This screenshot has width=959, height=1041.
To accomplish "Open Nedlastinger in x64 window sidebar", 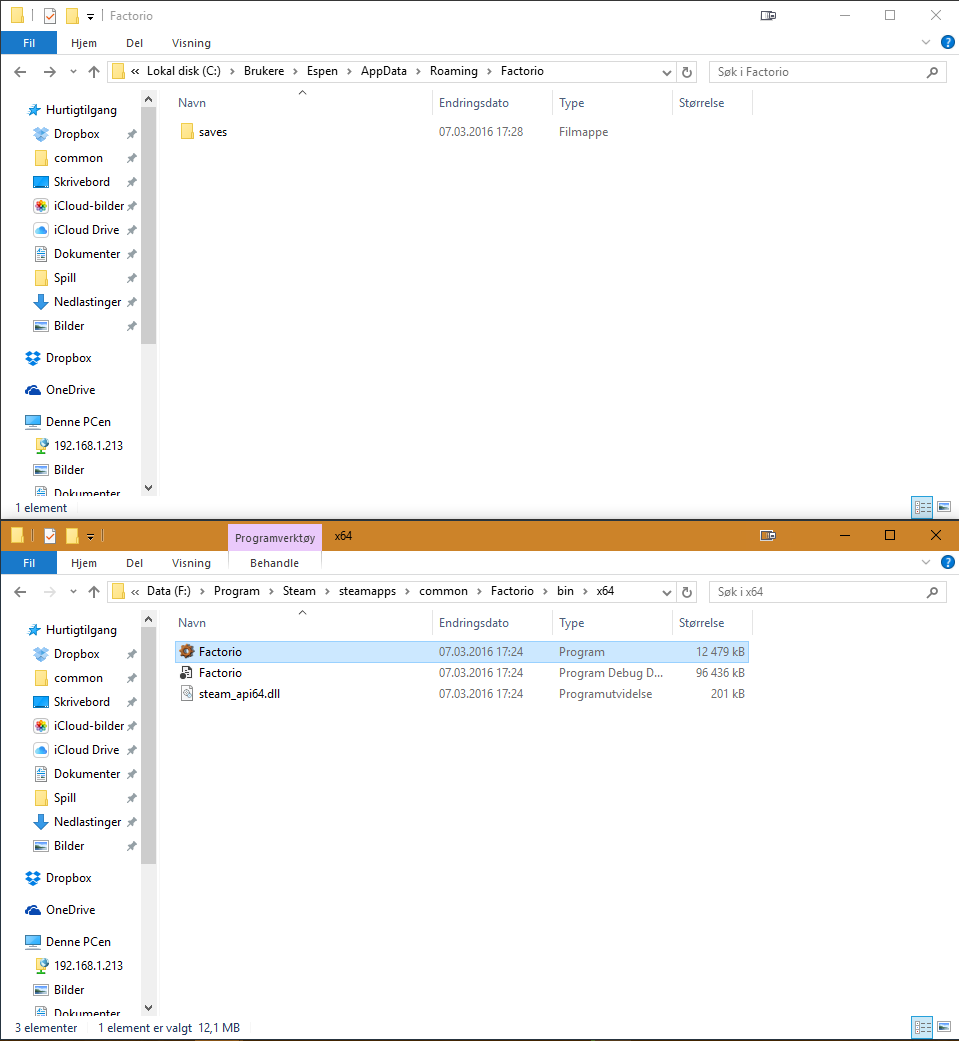I will 87,822.
